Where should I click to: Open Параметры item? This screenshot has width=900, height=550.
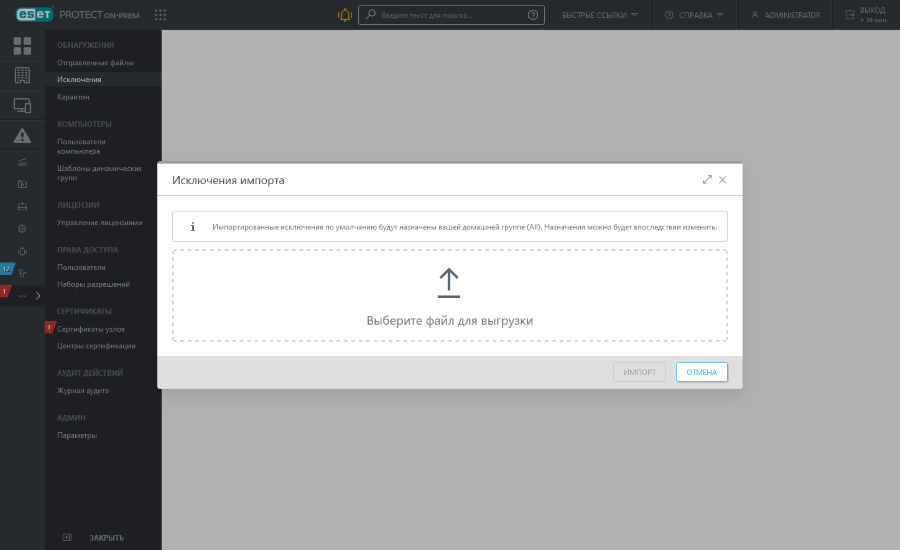point(77,435)
